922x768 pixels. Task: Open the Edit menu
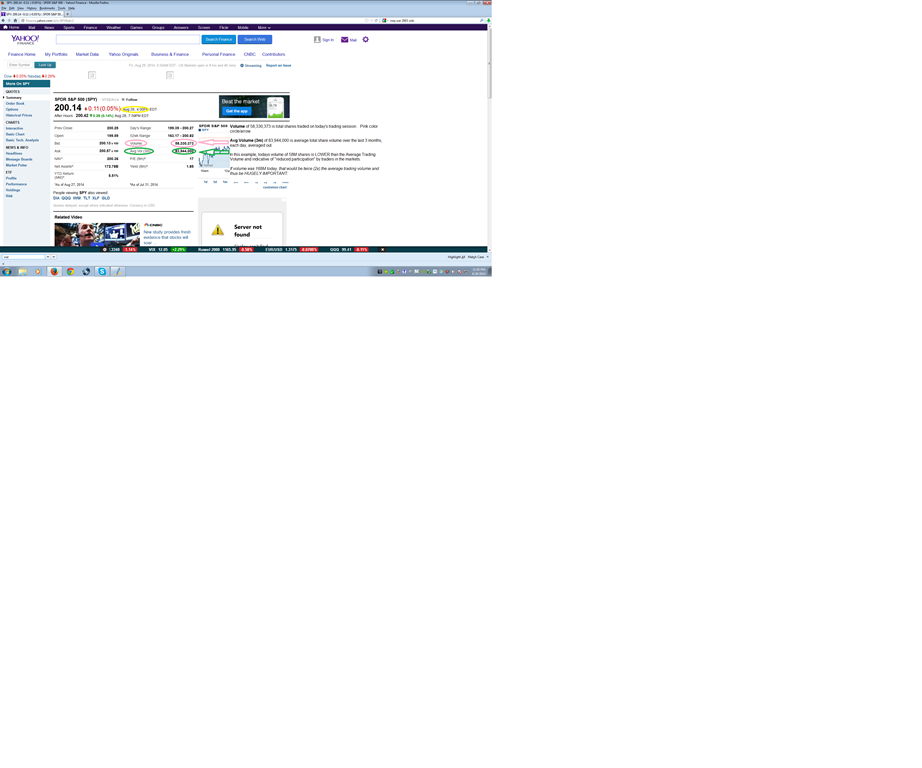pyautogui.click(x=12, y=8)
